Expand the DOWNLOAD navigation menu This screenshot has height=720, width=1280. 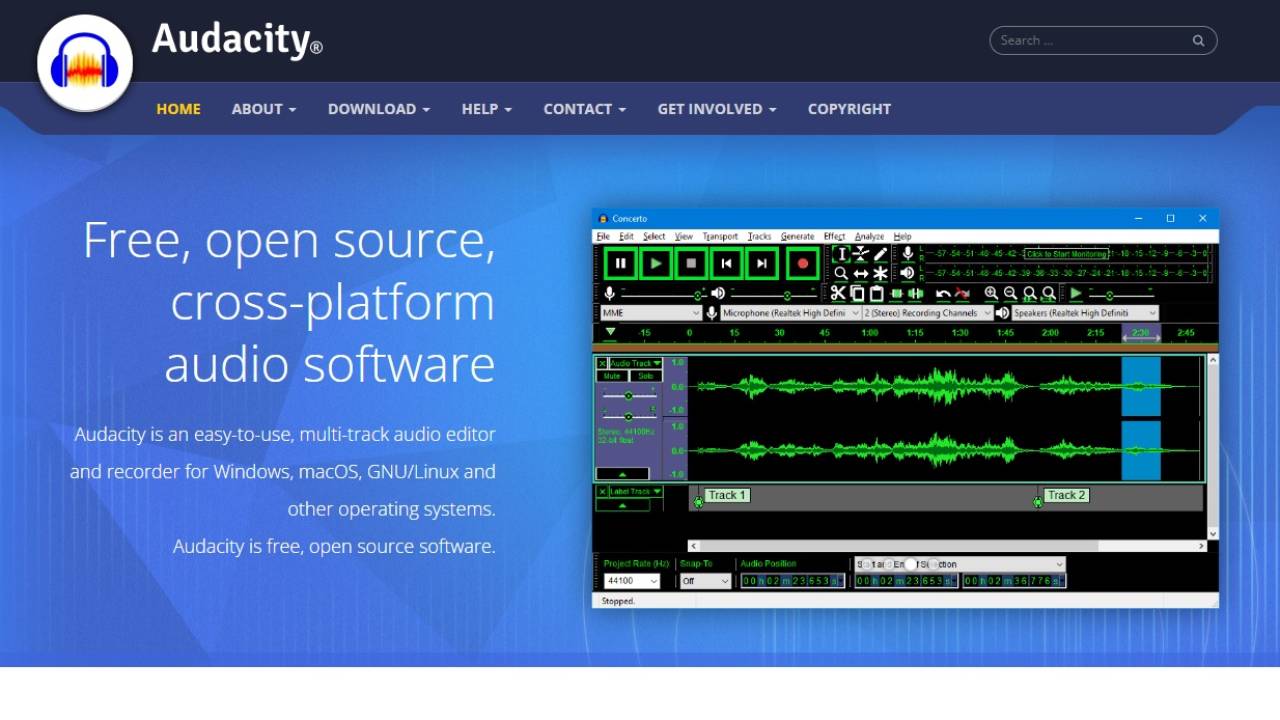(379, 109)
